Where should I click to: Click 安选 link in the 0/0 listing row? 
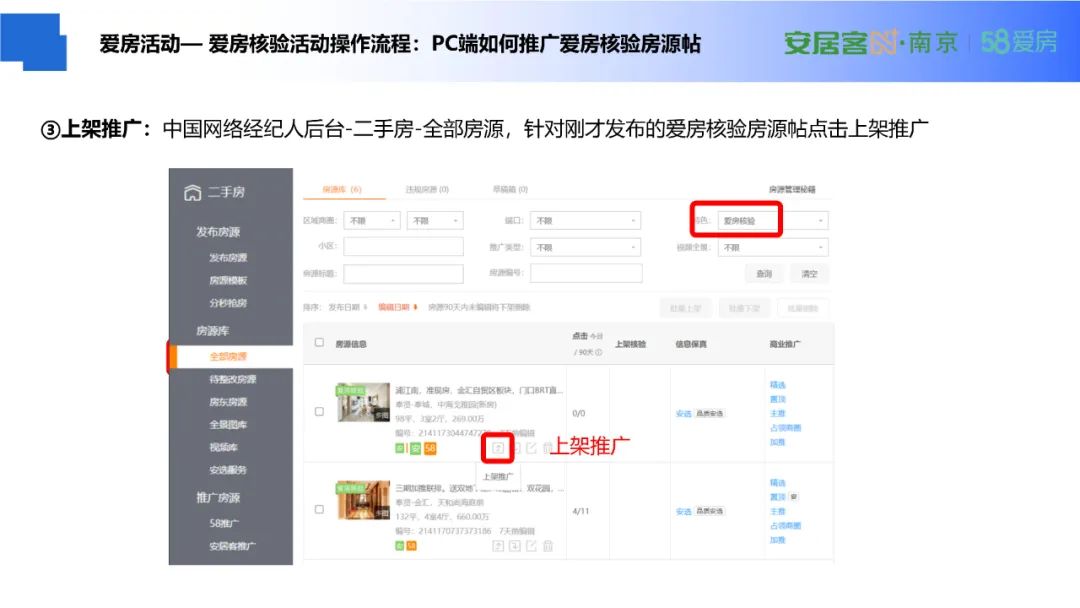[683, 414]
